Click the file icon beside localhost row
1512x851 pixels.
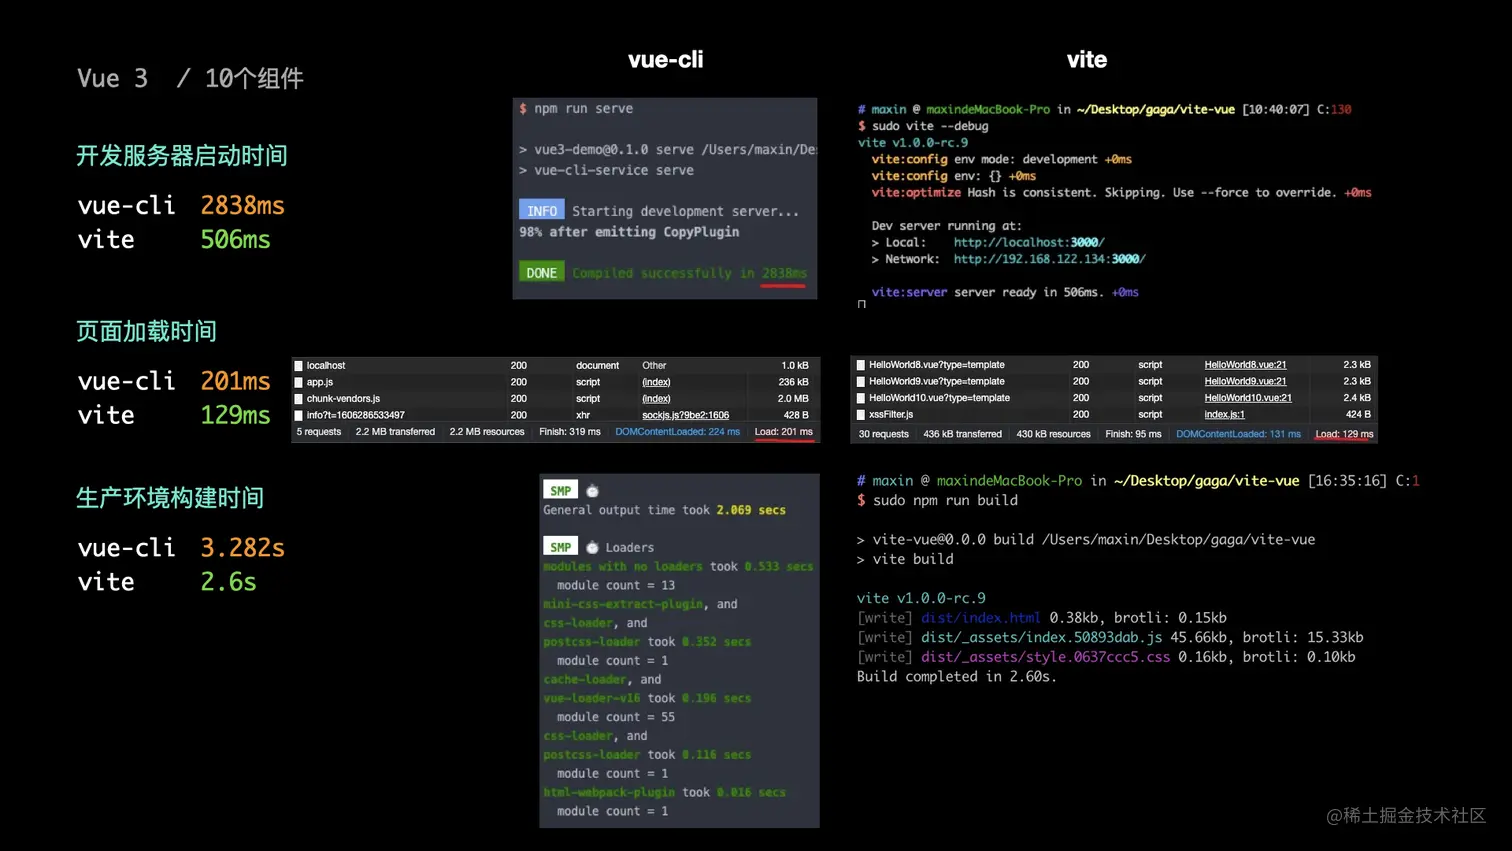298,366
